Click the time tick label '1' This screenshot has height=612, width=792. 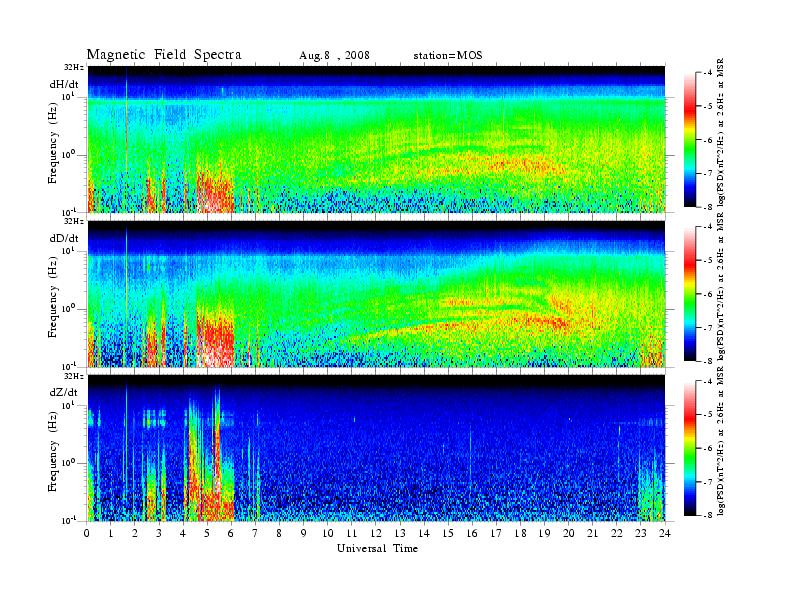(111, 533)
